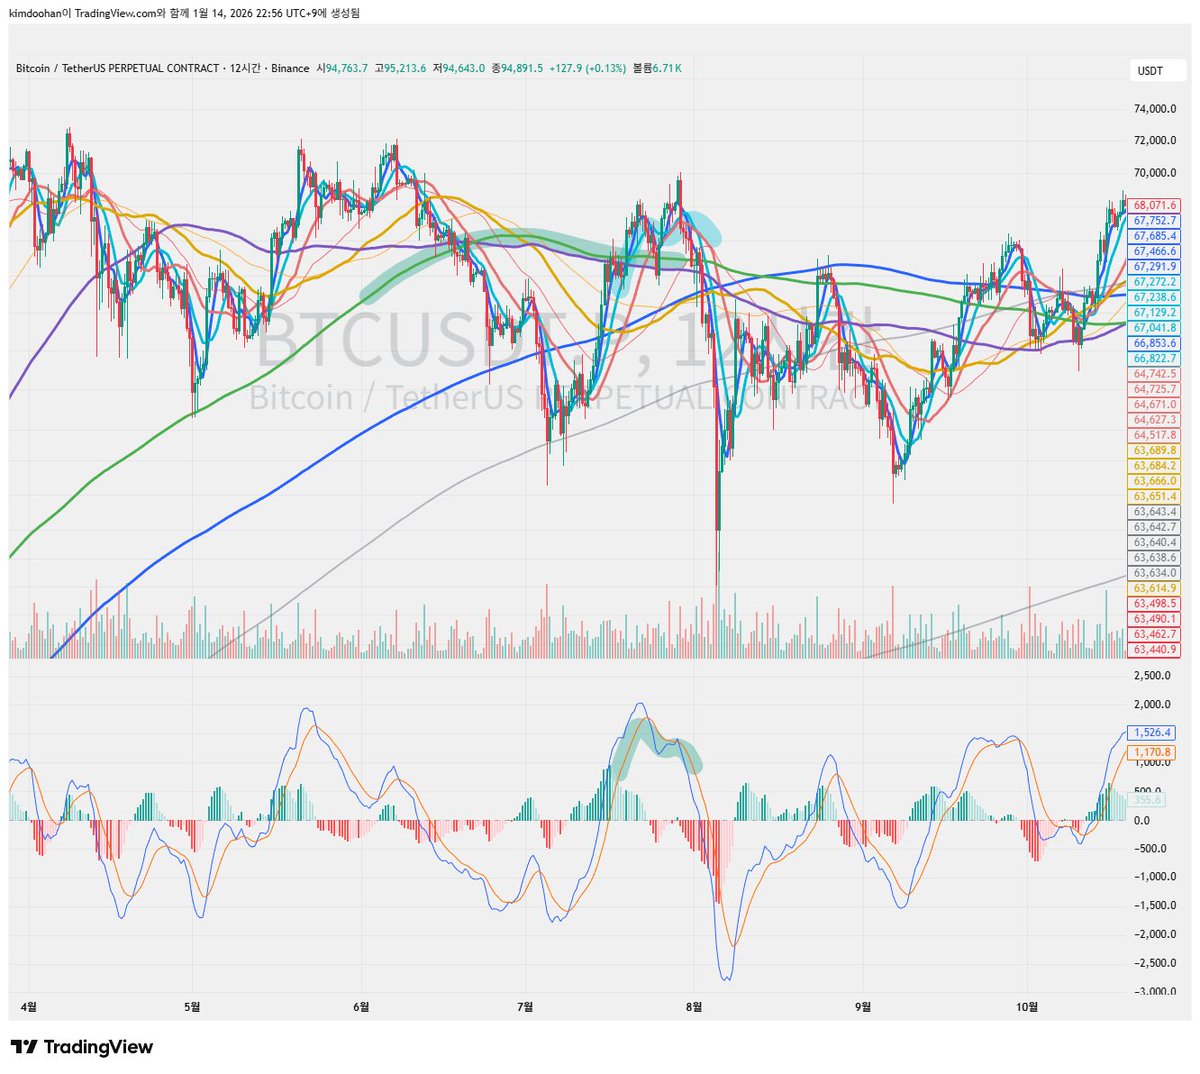This screenshot has height=1074, width=1200.
Task: Click the gray 63,640.4 price label
Action: pos(1154,542)
